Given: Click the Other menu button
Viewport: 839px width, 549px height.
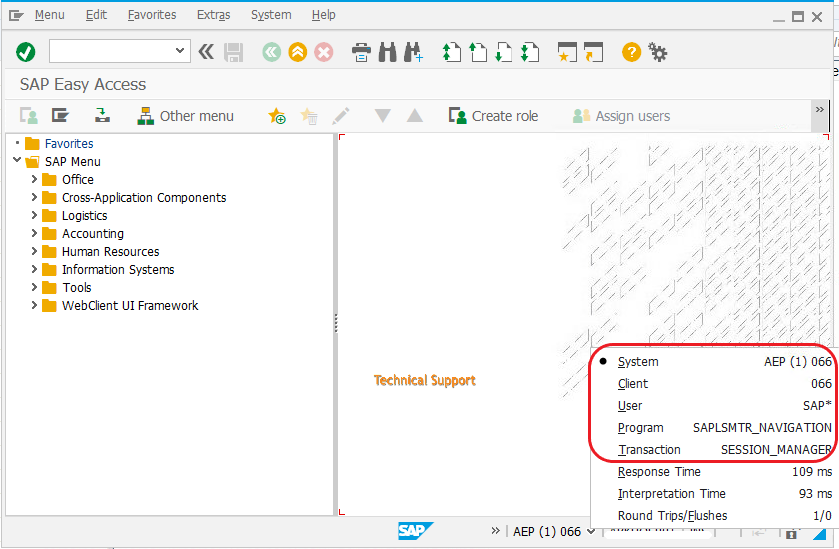Looking at the screenshot, I should pos(185,116).
